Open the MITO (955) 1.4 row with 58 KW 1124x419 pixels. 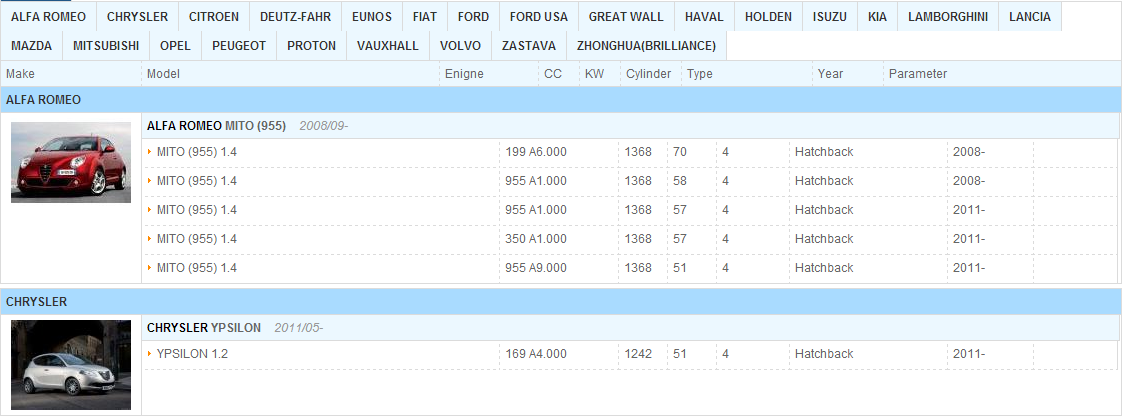point(631,181)
